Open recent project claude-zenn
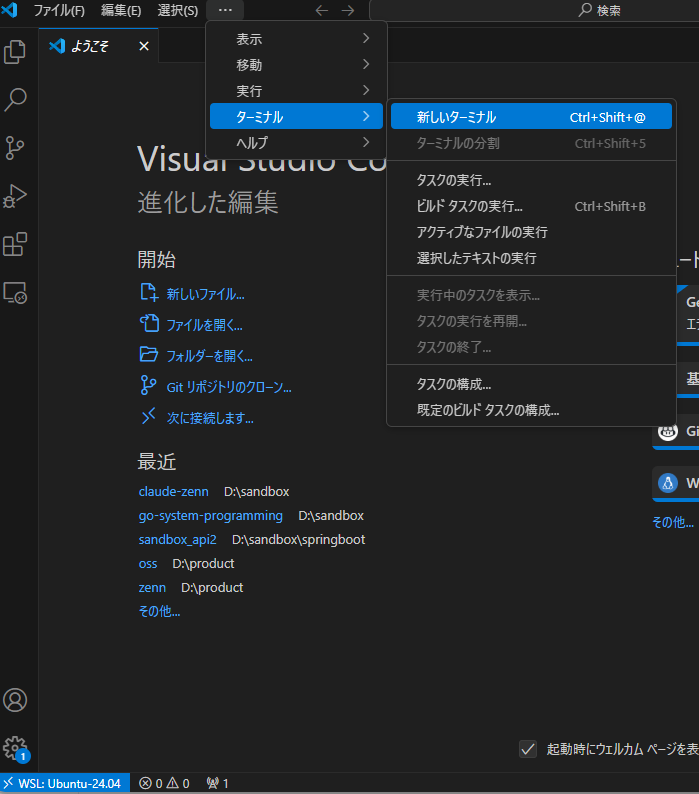Image resolution: width=699 pixels, height=794 pixels. pos(174,492)
